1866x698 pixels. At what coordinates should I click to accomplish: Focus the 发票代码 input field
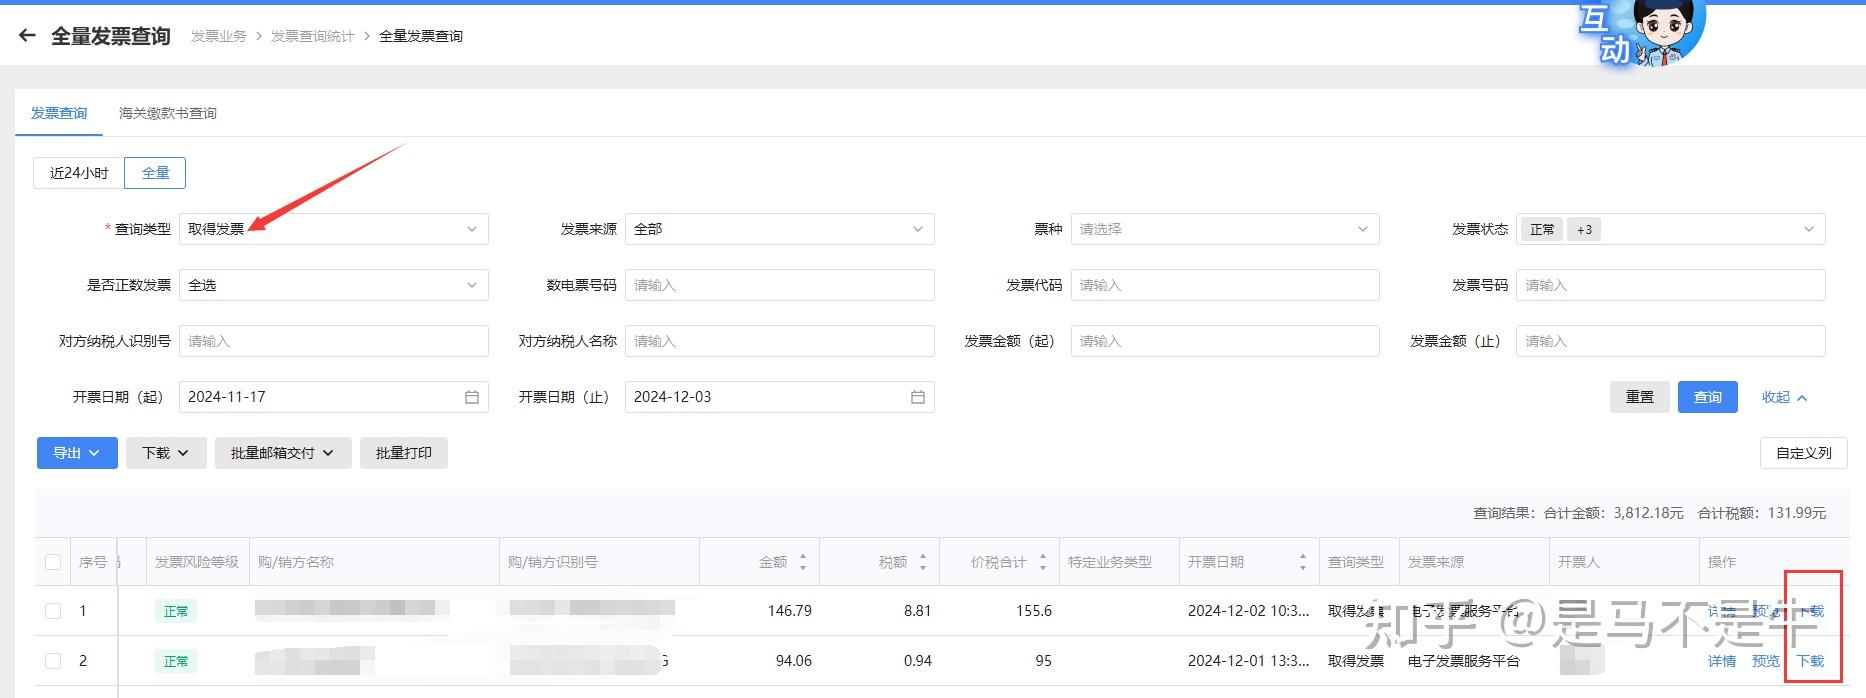coord(1225,285)
